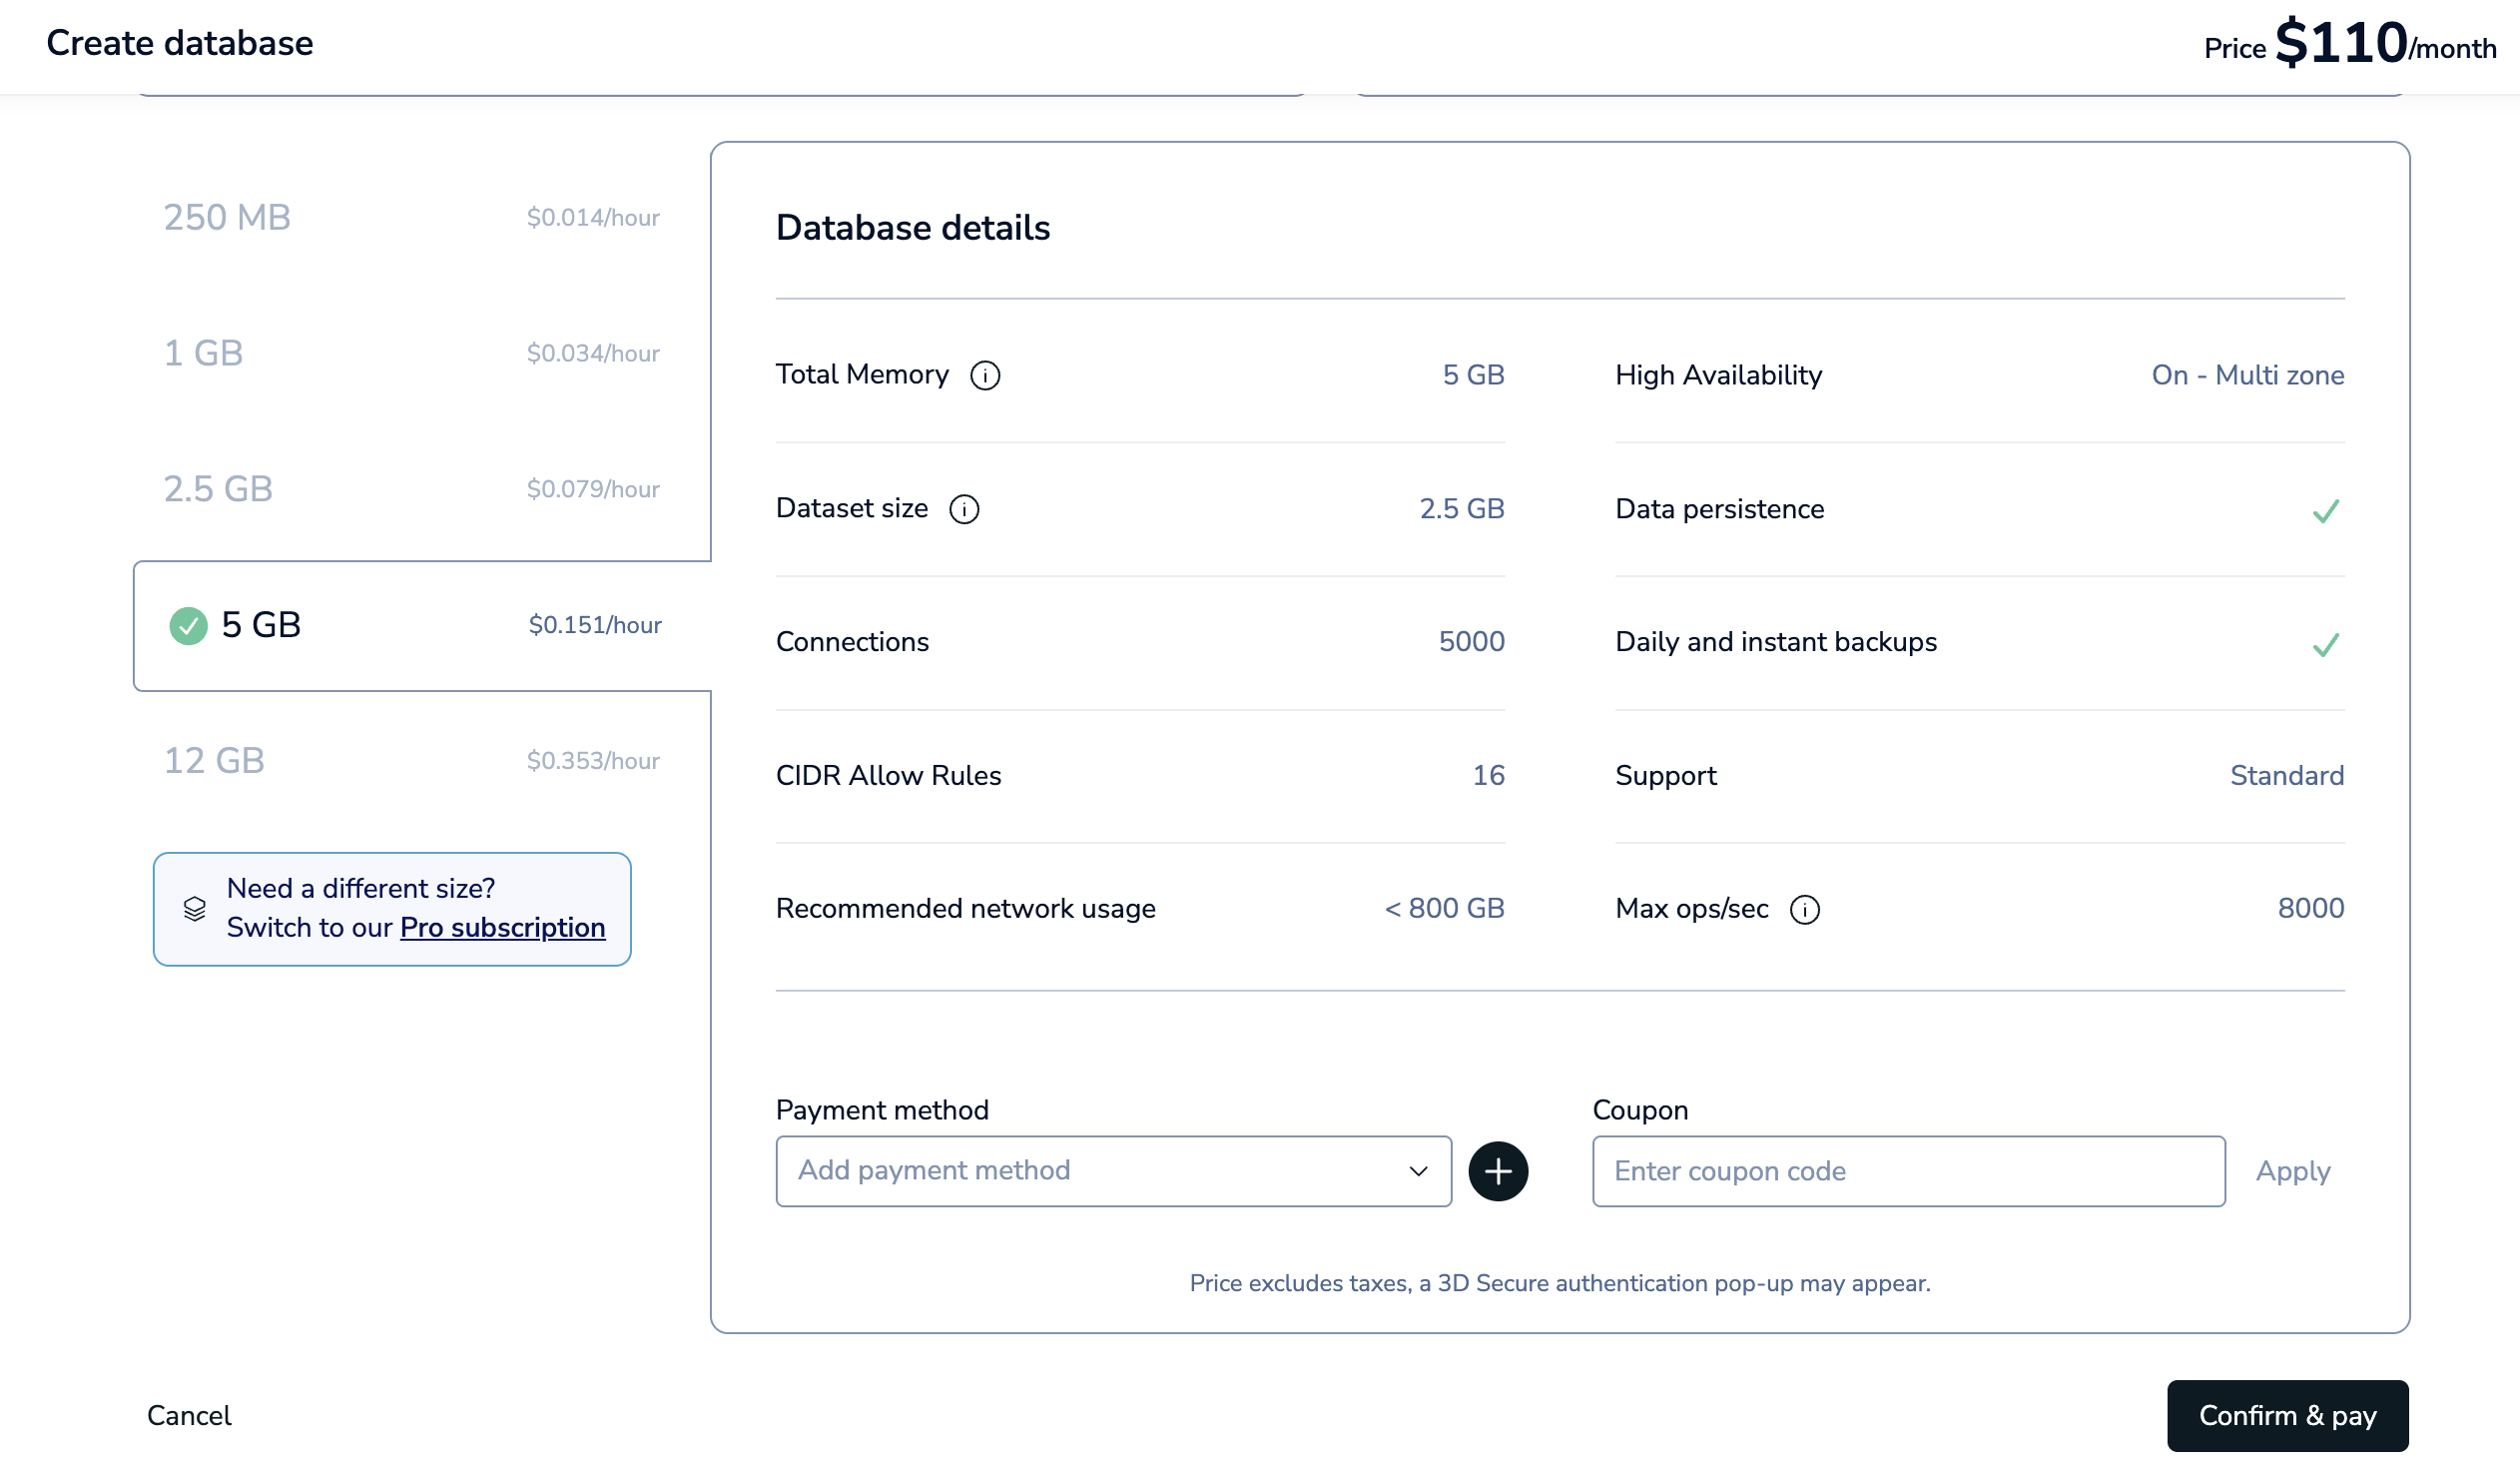Click the Connections value 5000
Image resolution: width=2520 pixels, height=1470 pixels.
pyautogui.click(x=1471, y=642)
